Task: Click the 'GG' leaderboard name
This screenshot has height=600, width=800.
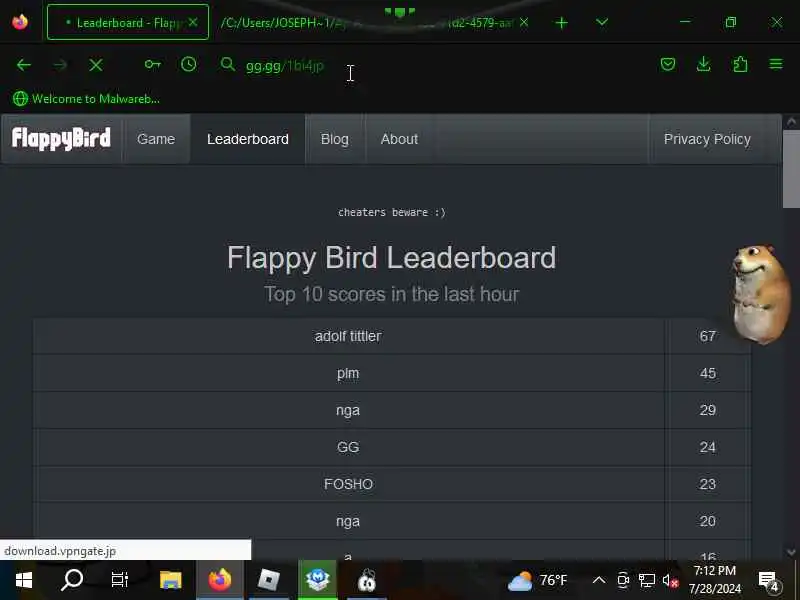Action: click(348, 447)
